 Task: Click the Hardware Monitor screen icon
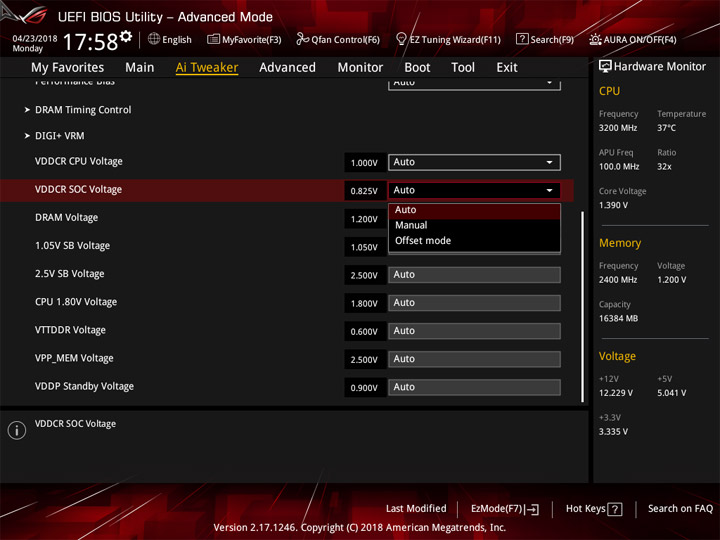tap(605, 67)
